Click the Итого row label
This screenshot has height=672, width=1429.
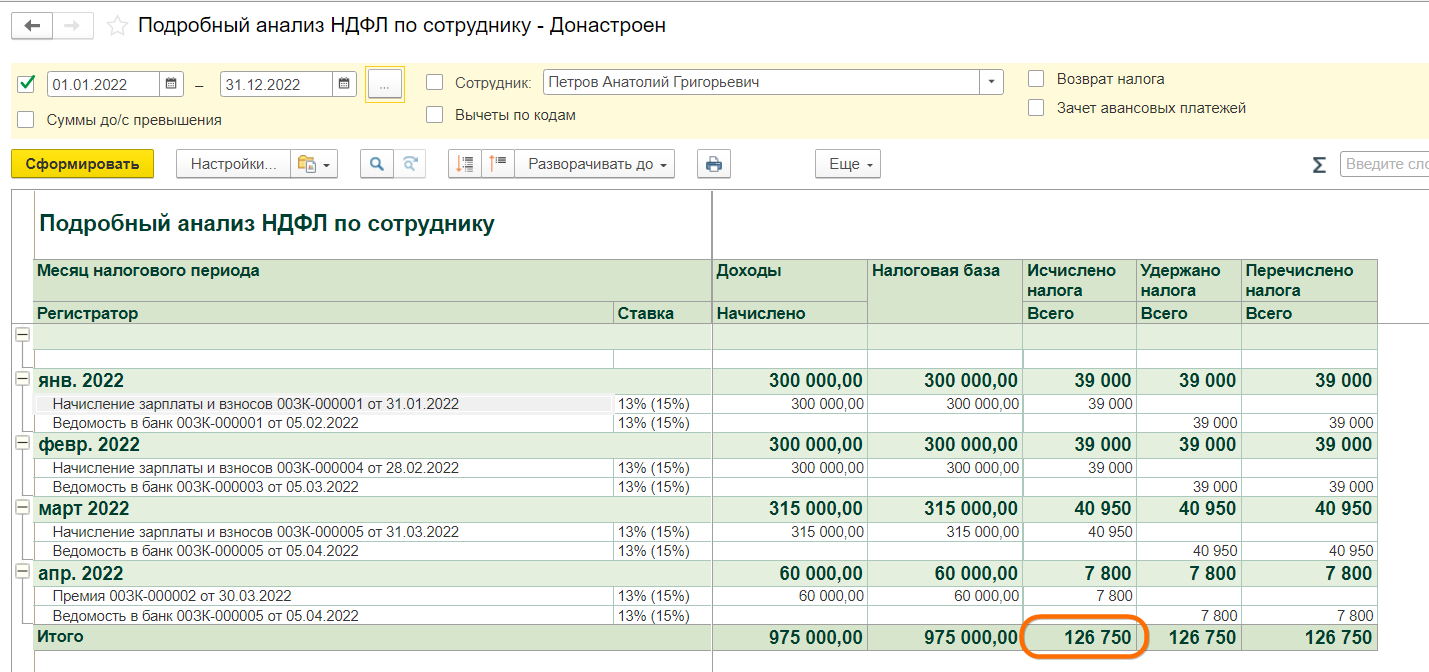[x=61, y=636]
